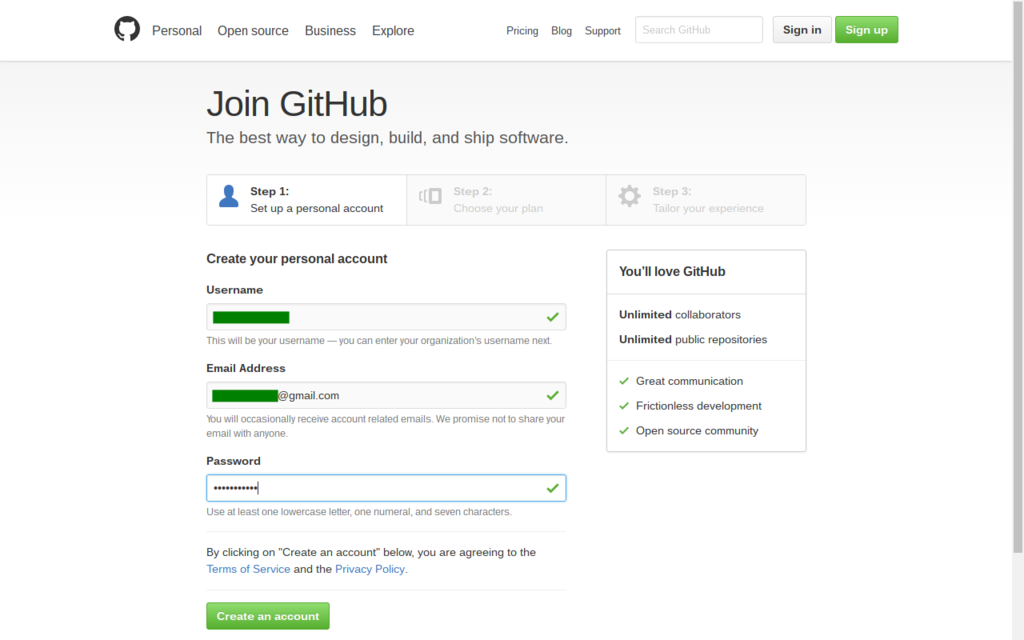
Task: Open the Pricing link in header
Action: pos(522,31)
